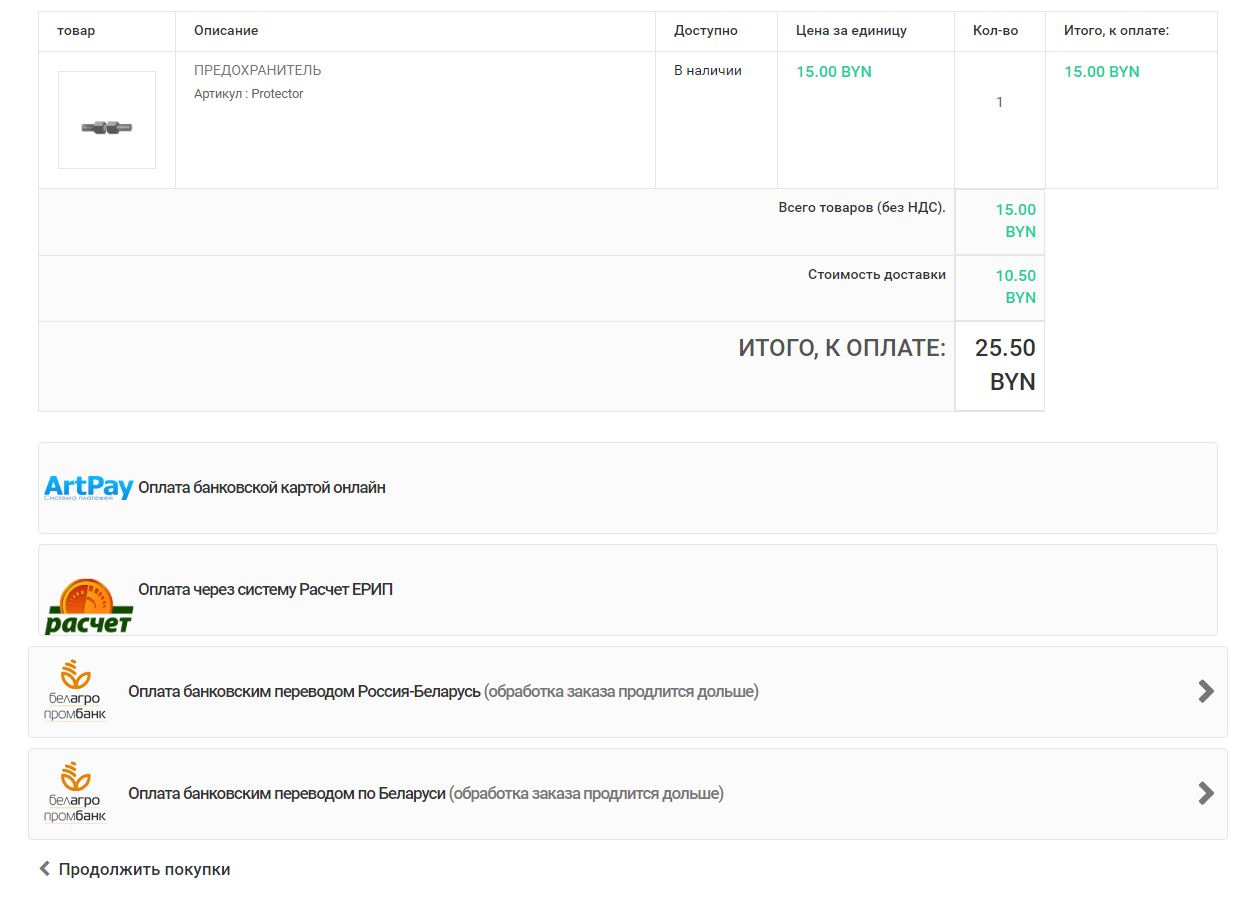Choose Оплата банковской картой онлайн
This screenshot has height=902, width=1246.
coord(262,488)
